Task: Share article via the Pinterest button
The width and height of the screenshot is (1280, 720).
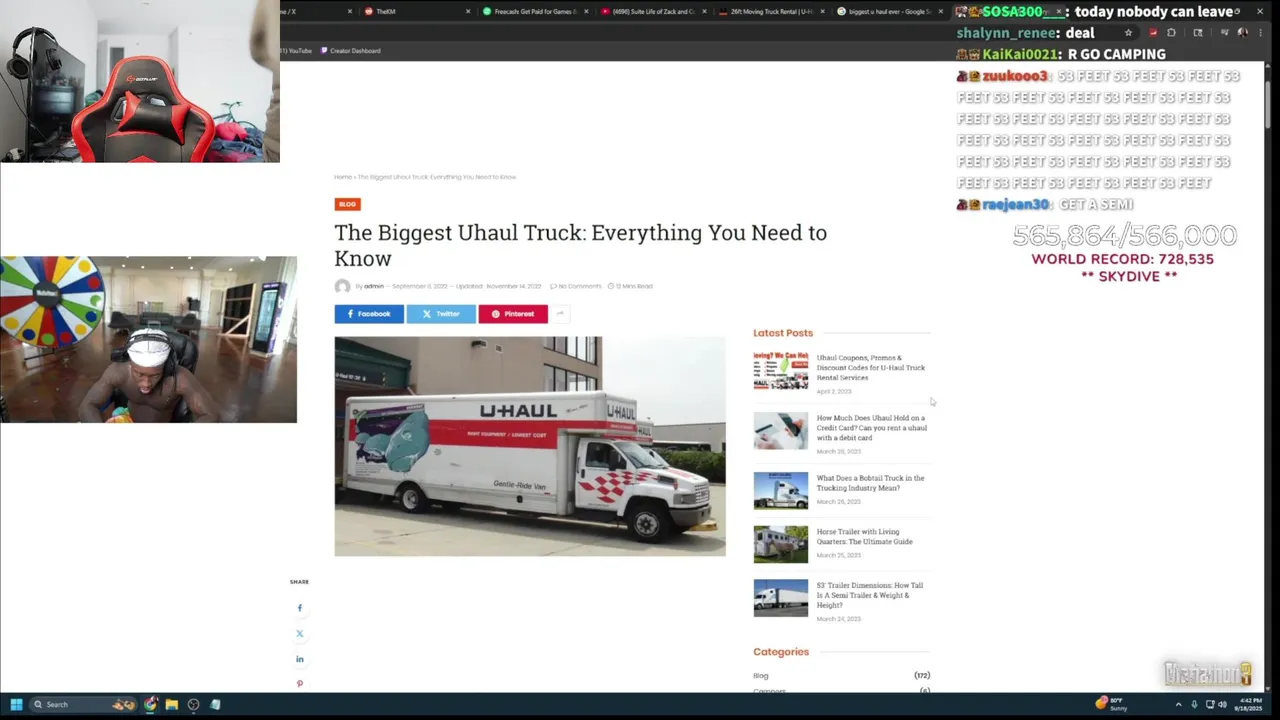Action: point(513,314)
